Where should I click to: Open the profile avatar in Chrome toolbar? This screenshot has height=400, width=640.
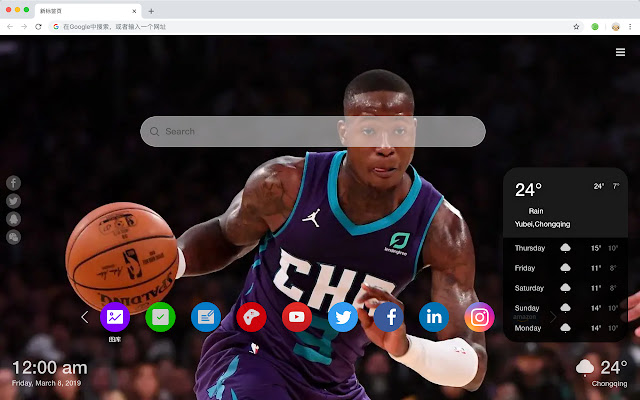pyautogui.click(x=616, y=27)
